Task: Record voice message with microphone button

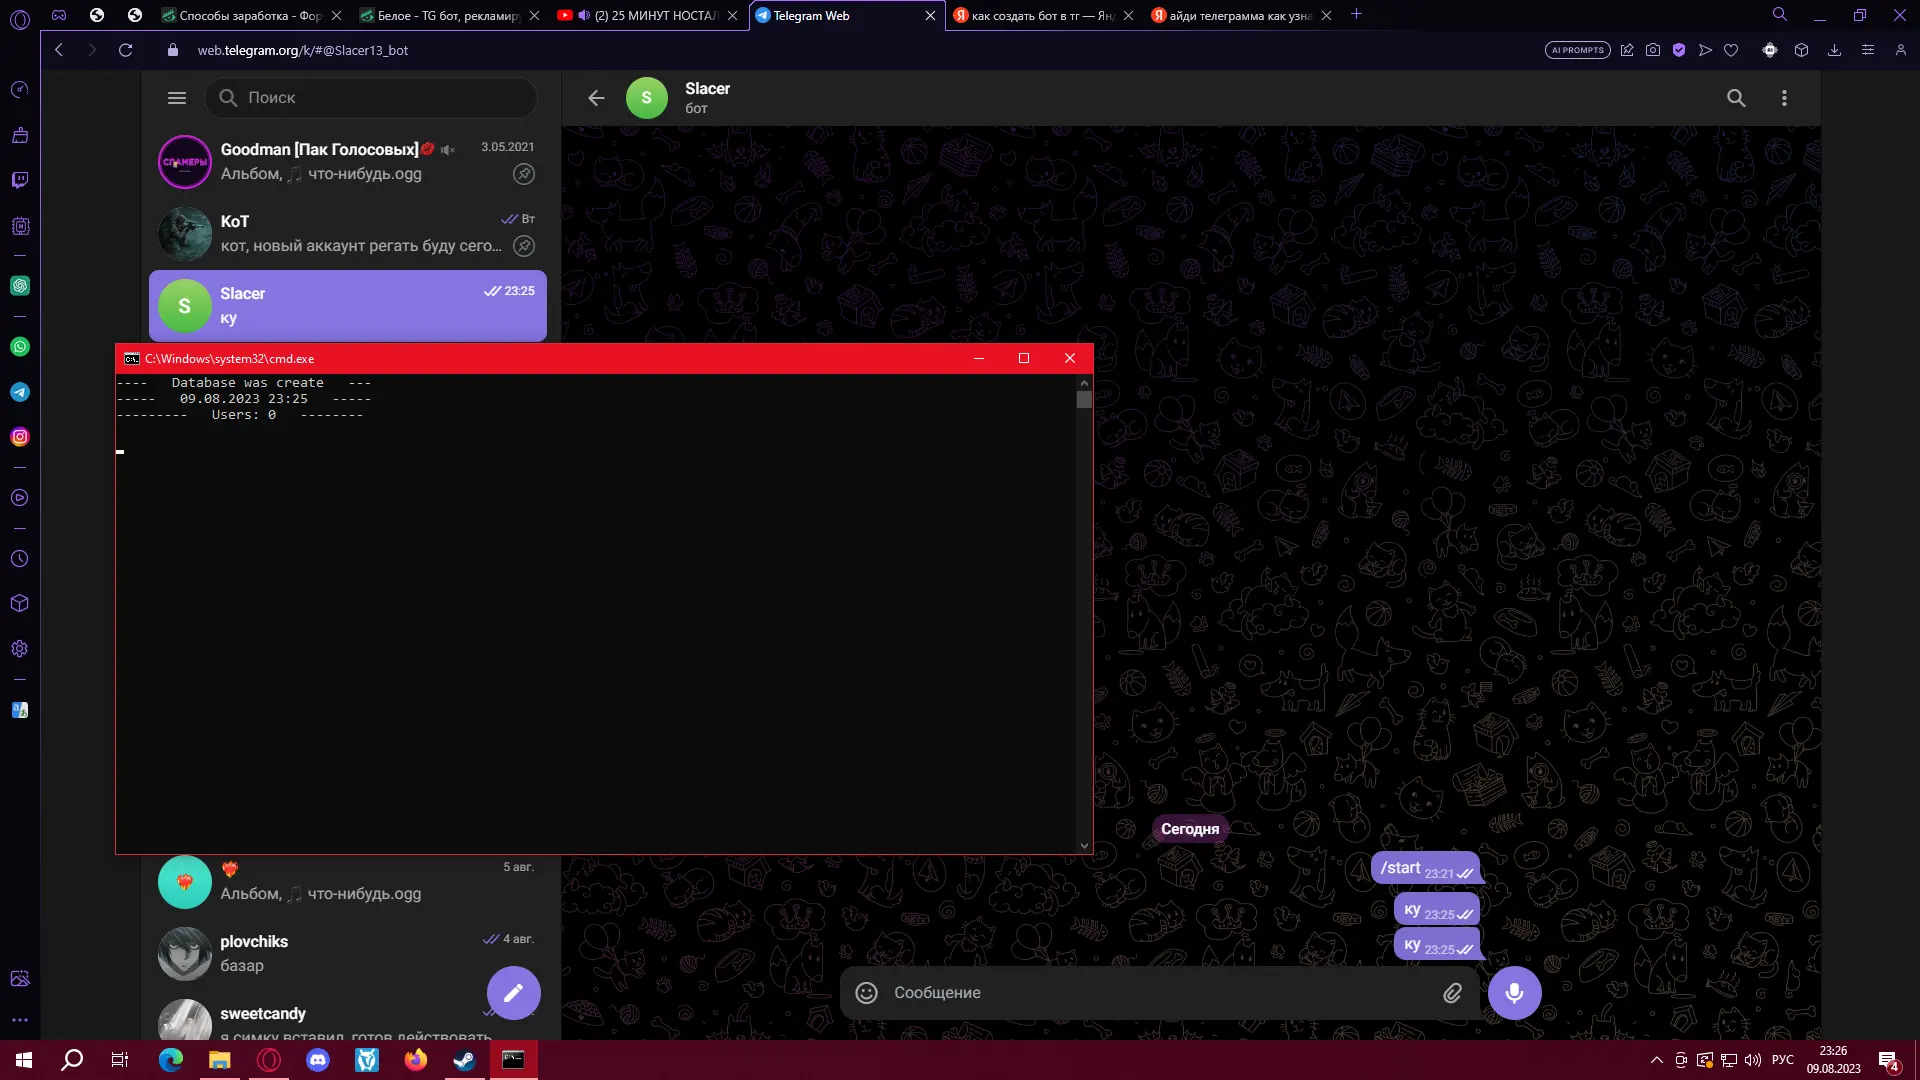Action: coord(1514,993)
